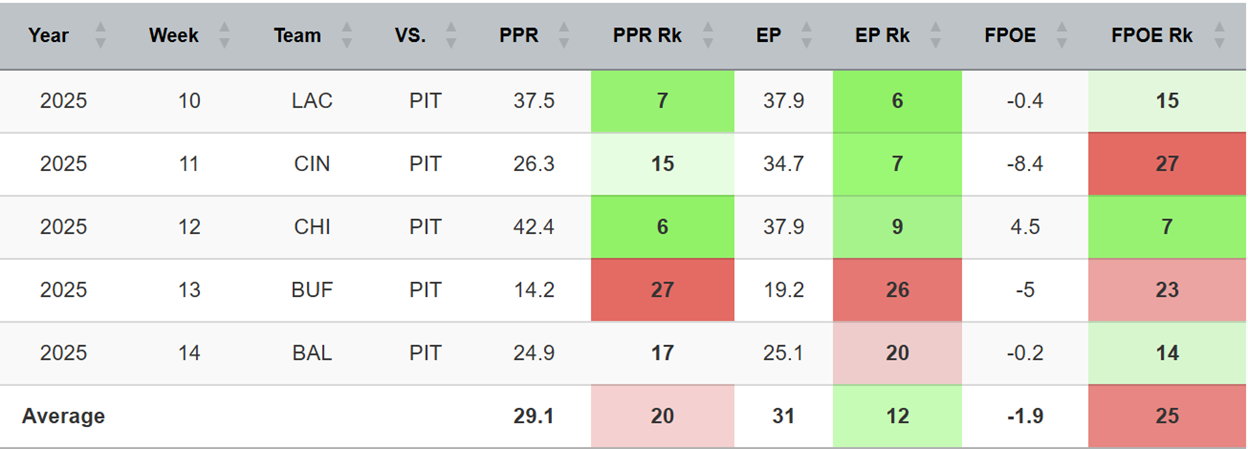Click the sort arrows beside Team
The width and height of the screenshot is (1248, 449).
[346, 36]
